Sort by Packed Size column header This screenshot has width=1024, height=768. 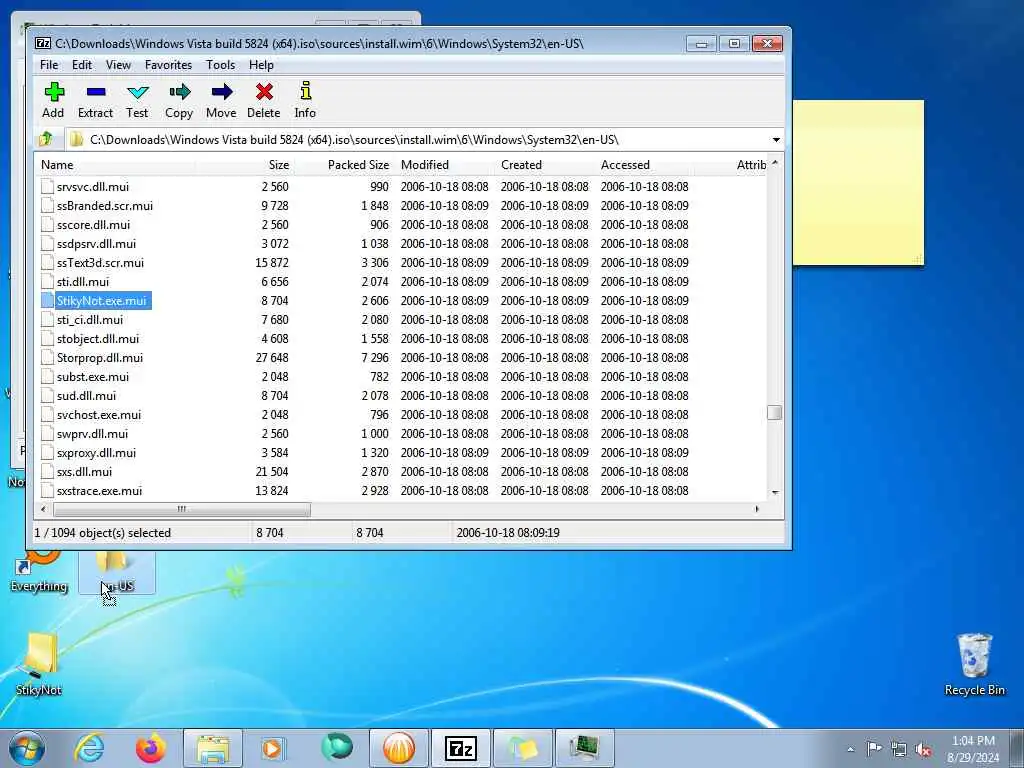[x=343, y=165]
